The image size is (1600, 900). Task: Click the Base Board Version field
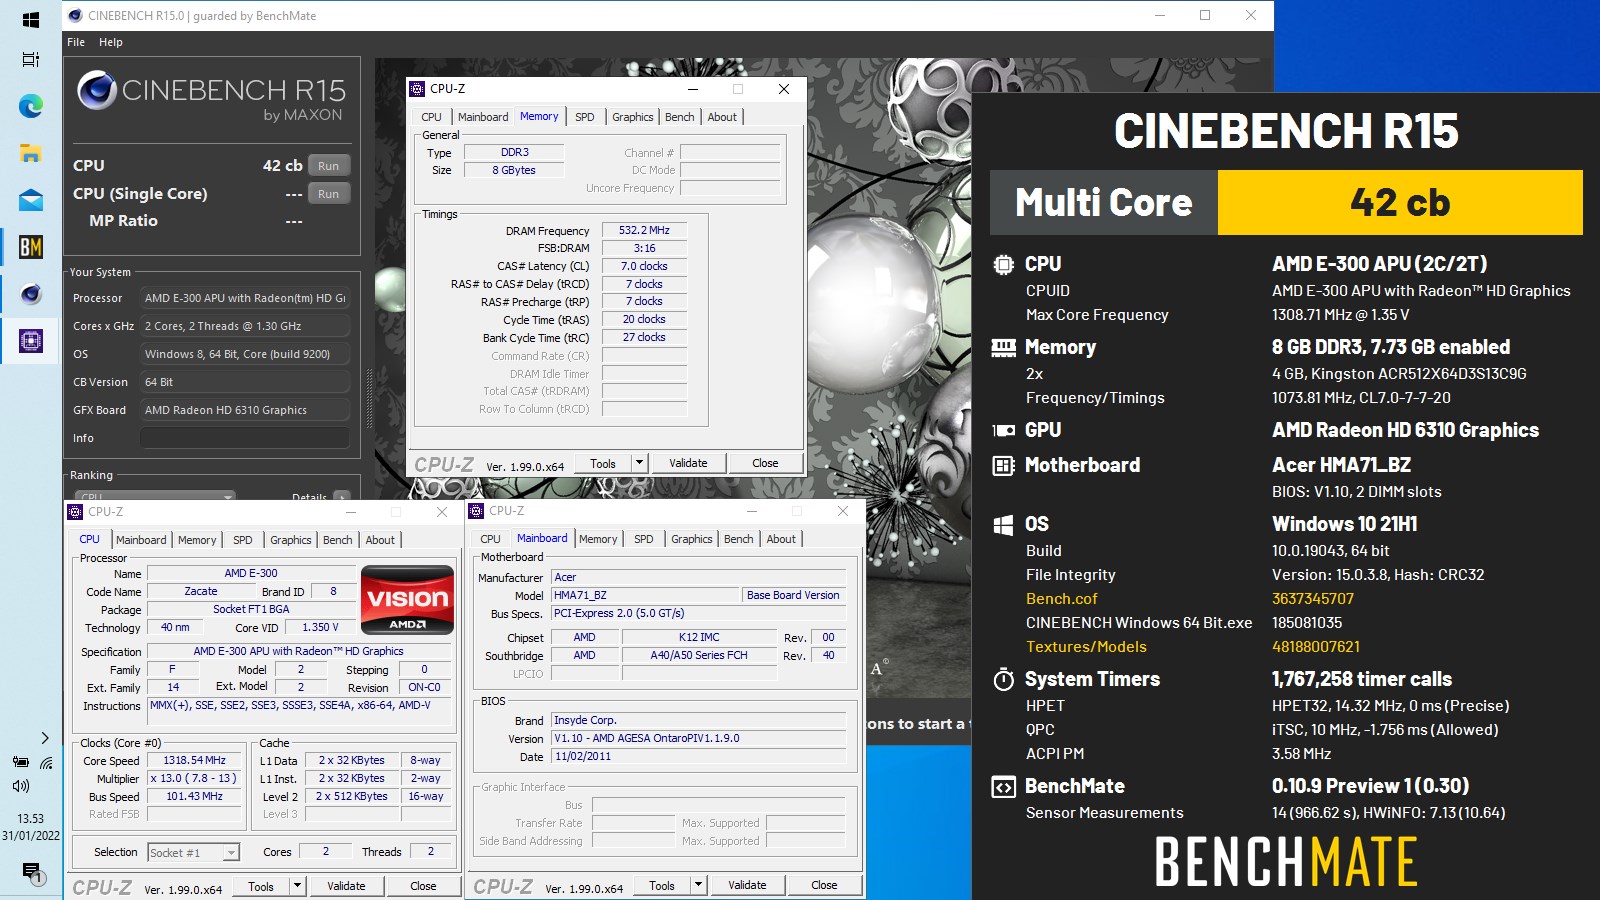coord(794,595)
